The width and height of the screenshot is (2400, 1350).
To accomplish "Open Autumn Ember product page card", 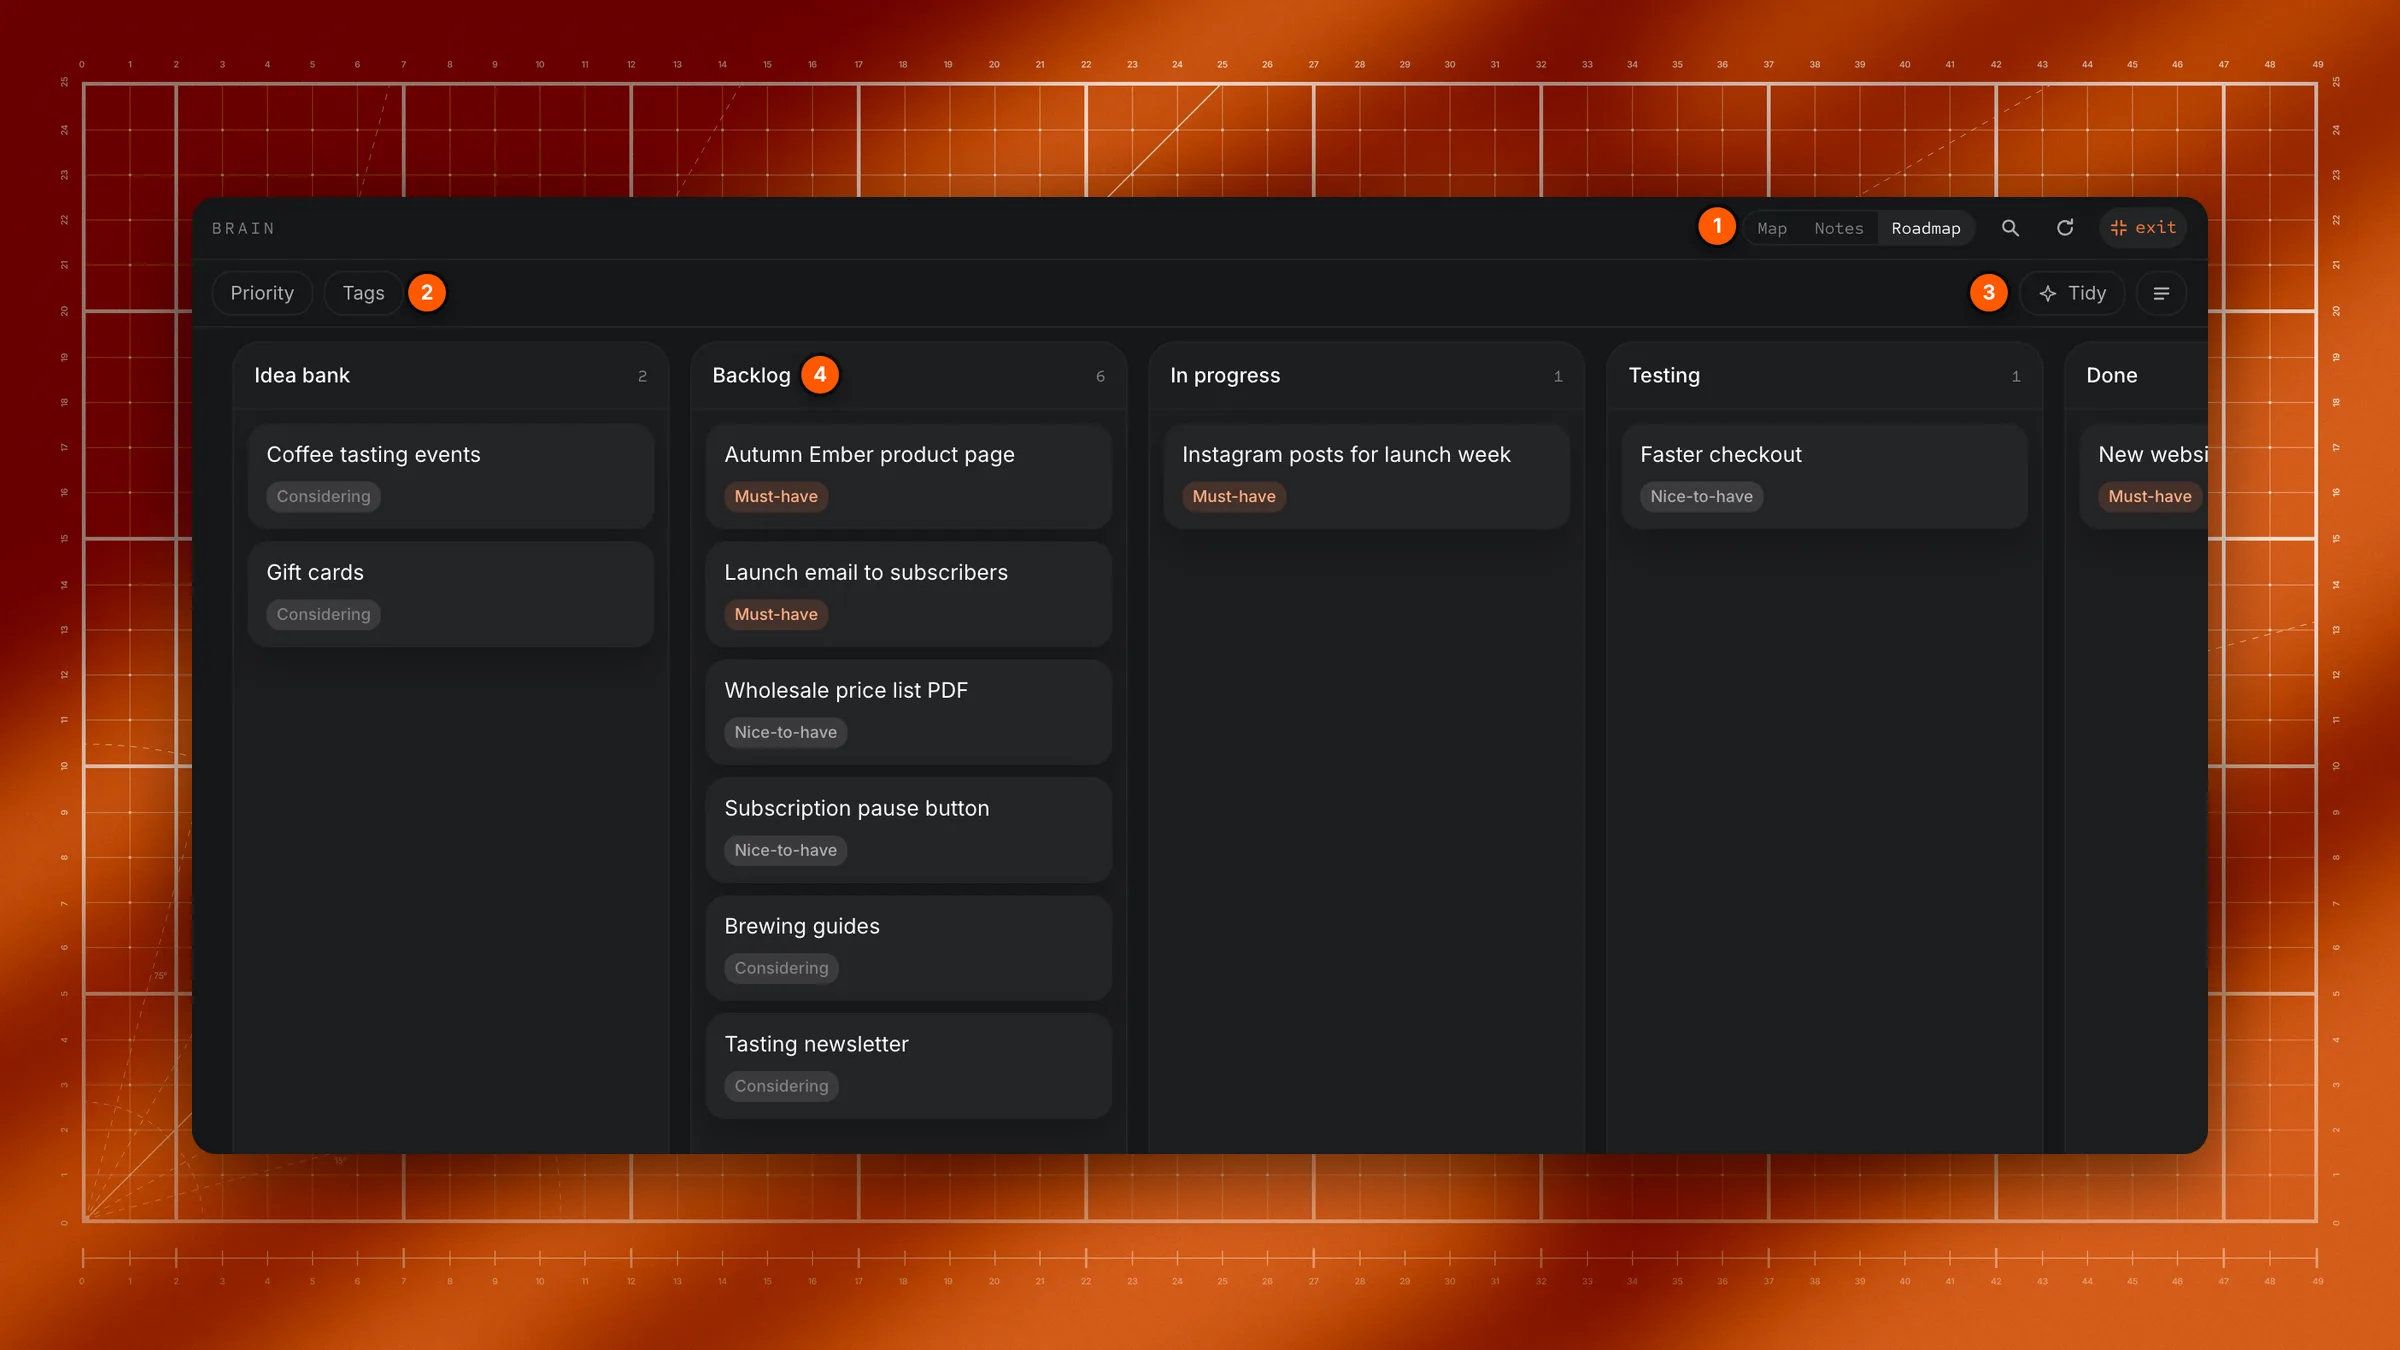I will click(909, 476).
